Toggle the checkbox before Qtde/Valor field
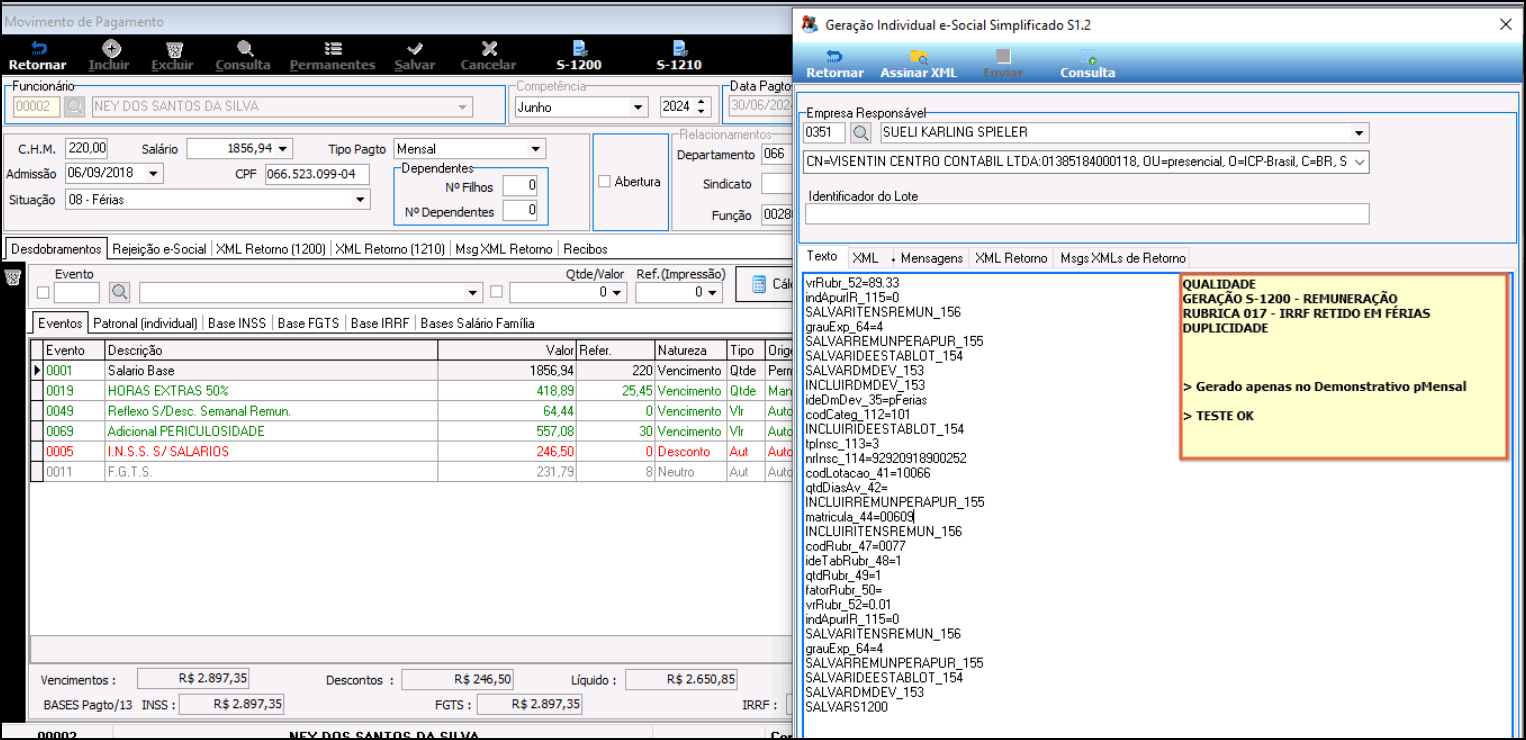Screen dimensions: 1526x740 [497, 292]
